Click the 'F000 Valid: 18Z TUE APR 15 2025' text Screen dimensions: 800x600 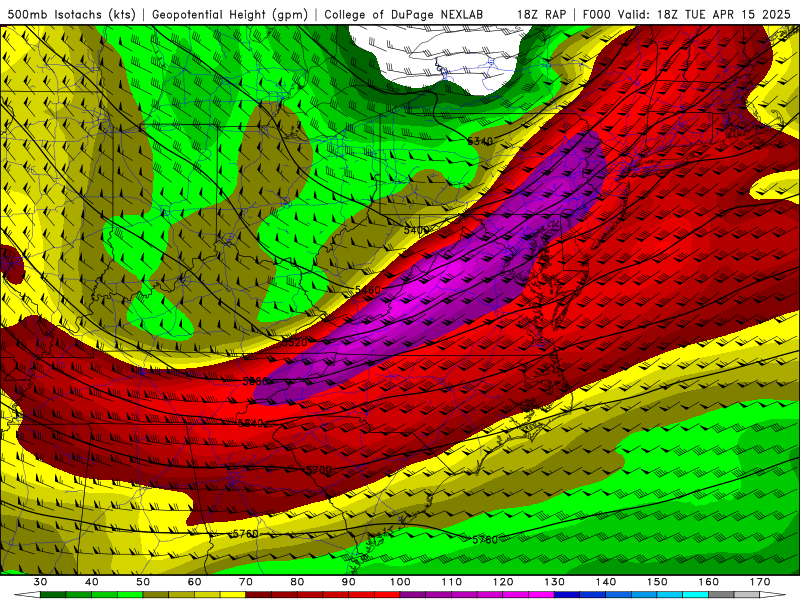point(686,14)
